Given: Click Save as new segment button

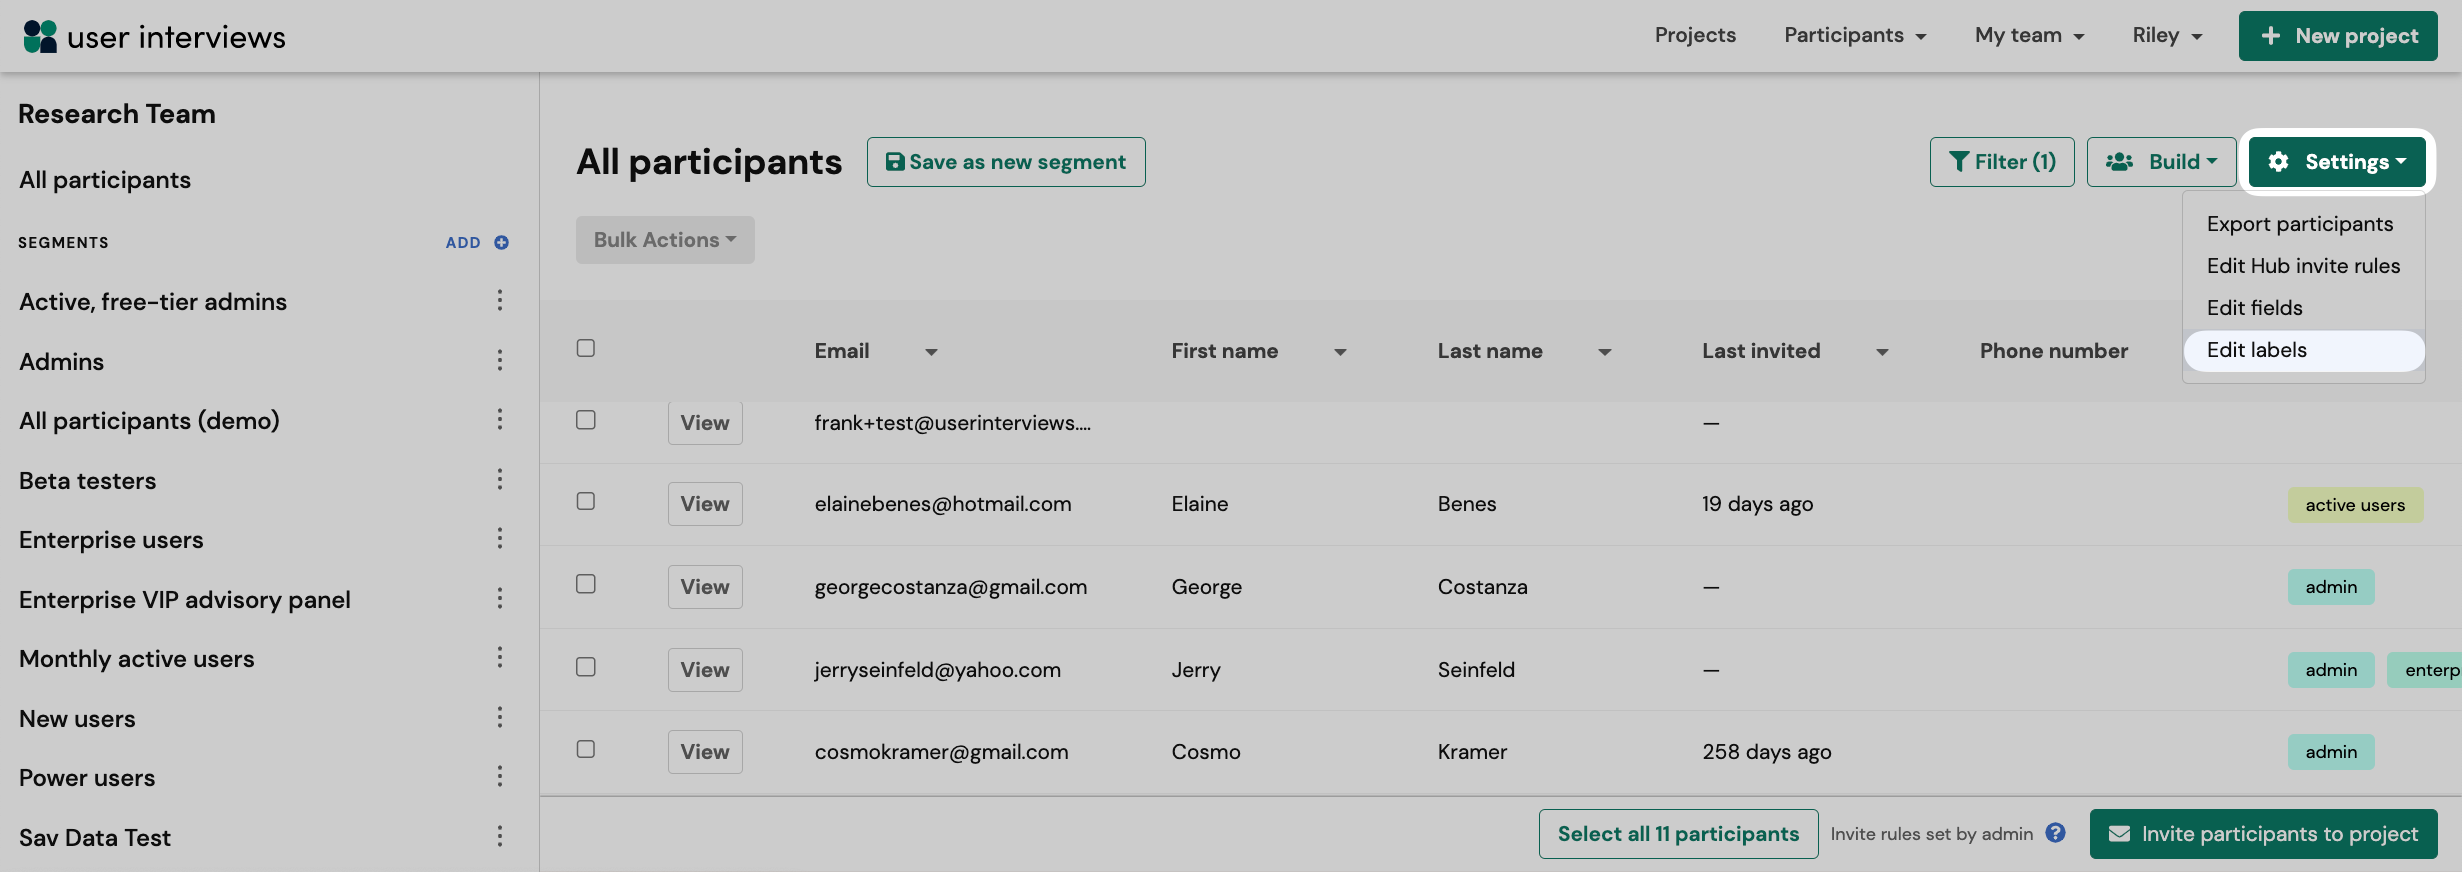Looking at the screenshot, I should pyautogui.click(x=1006, y=162).
